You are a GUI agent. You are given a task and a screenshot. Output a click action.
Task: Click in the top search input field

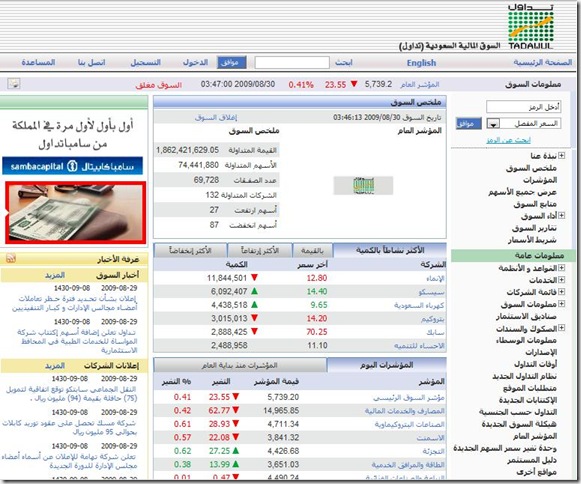click(292, 63)
